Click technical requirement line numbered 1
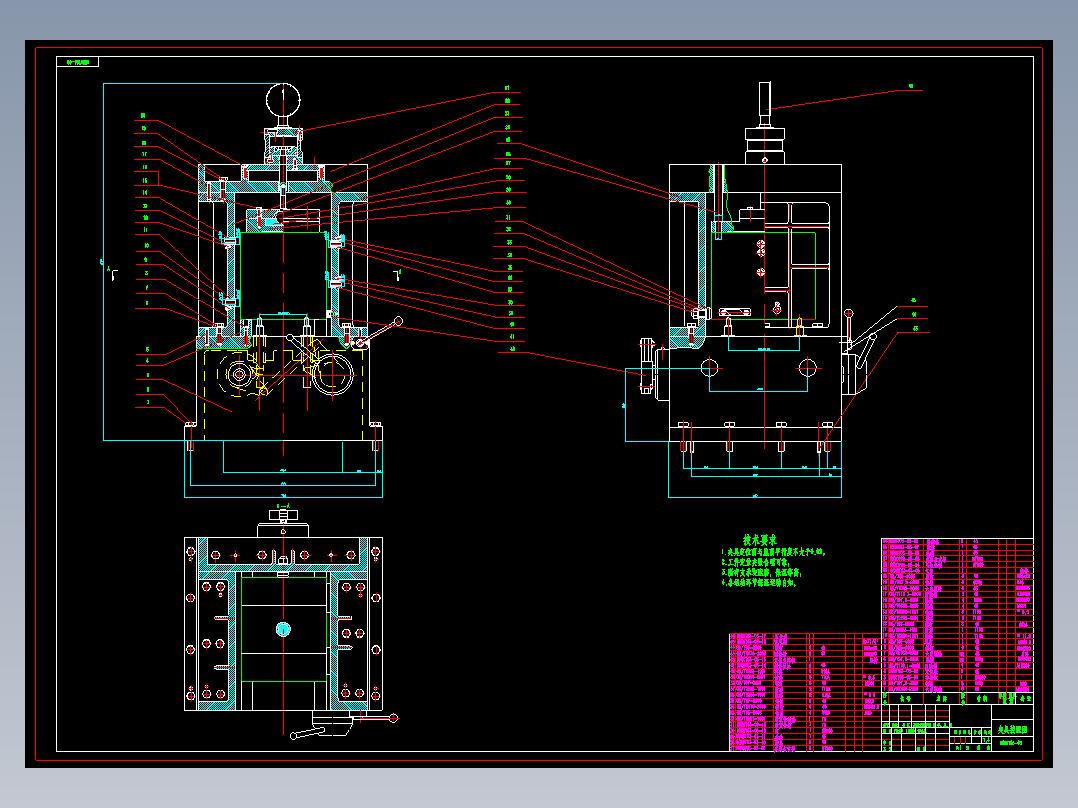 tap(773, 552)
